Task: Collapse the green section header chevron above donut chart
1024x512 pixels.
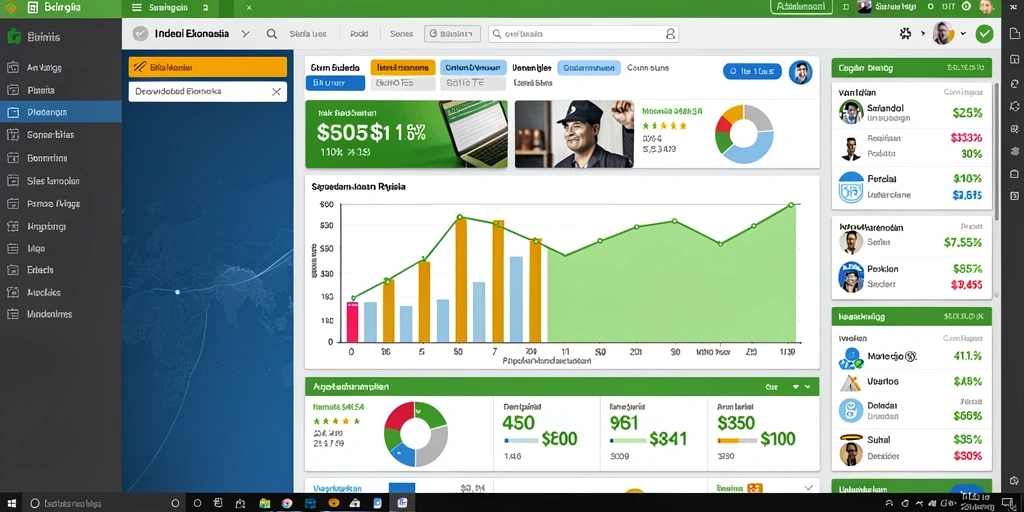Action: click(808, 387)
